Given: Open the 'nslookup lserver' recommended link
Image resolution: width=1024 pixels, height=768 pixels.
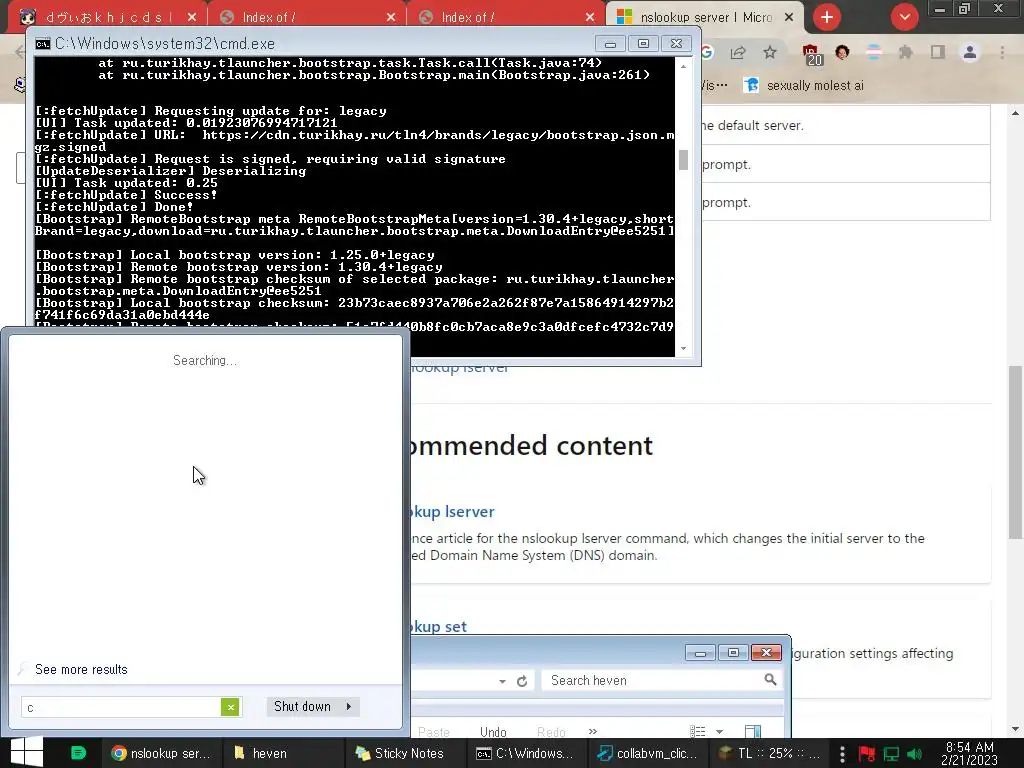Looking at the screenshot, I should click(451, 511).
